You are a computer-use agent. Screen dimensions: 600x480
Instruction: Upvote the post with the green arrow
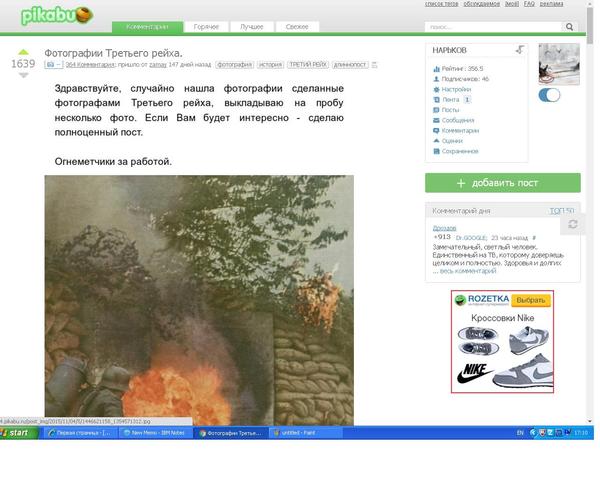point(22,50)
